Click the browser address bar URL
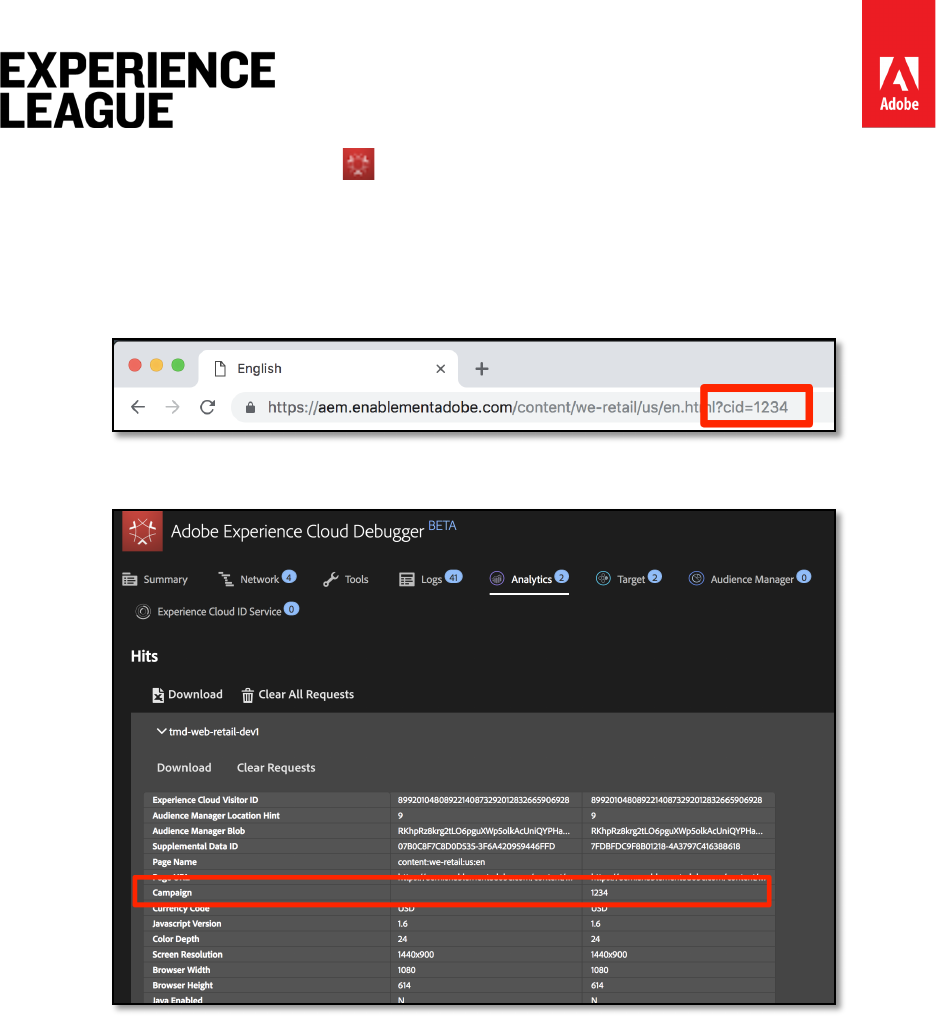This screenshot has width=936, height=1018. [480, 407]
